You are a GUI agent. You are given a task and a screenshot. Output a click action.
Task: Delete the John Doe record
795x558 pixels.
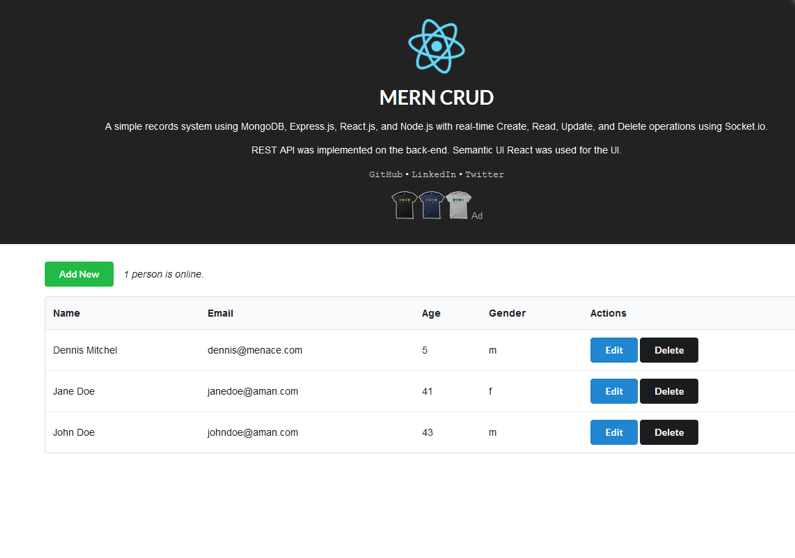(669, 432)
